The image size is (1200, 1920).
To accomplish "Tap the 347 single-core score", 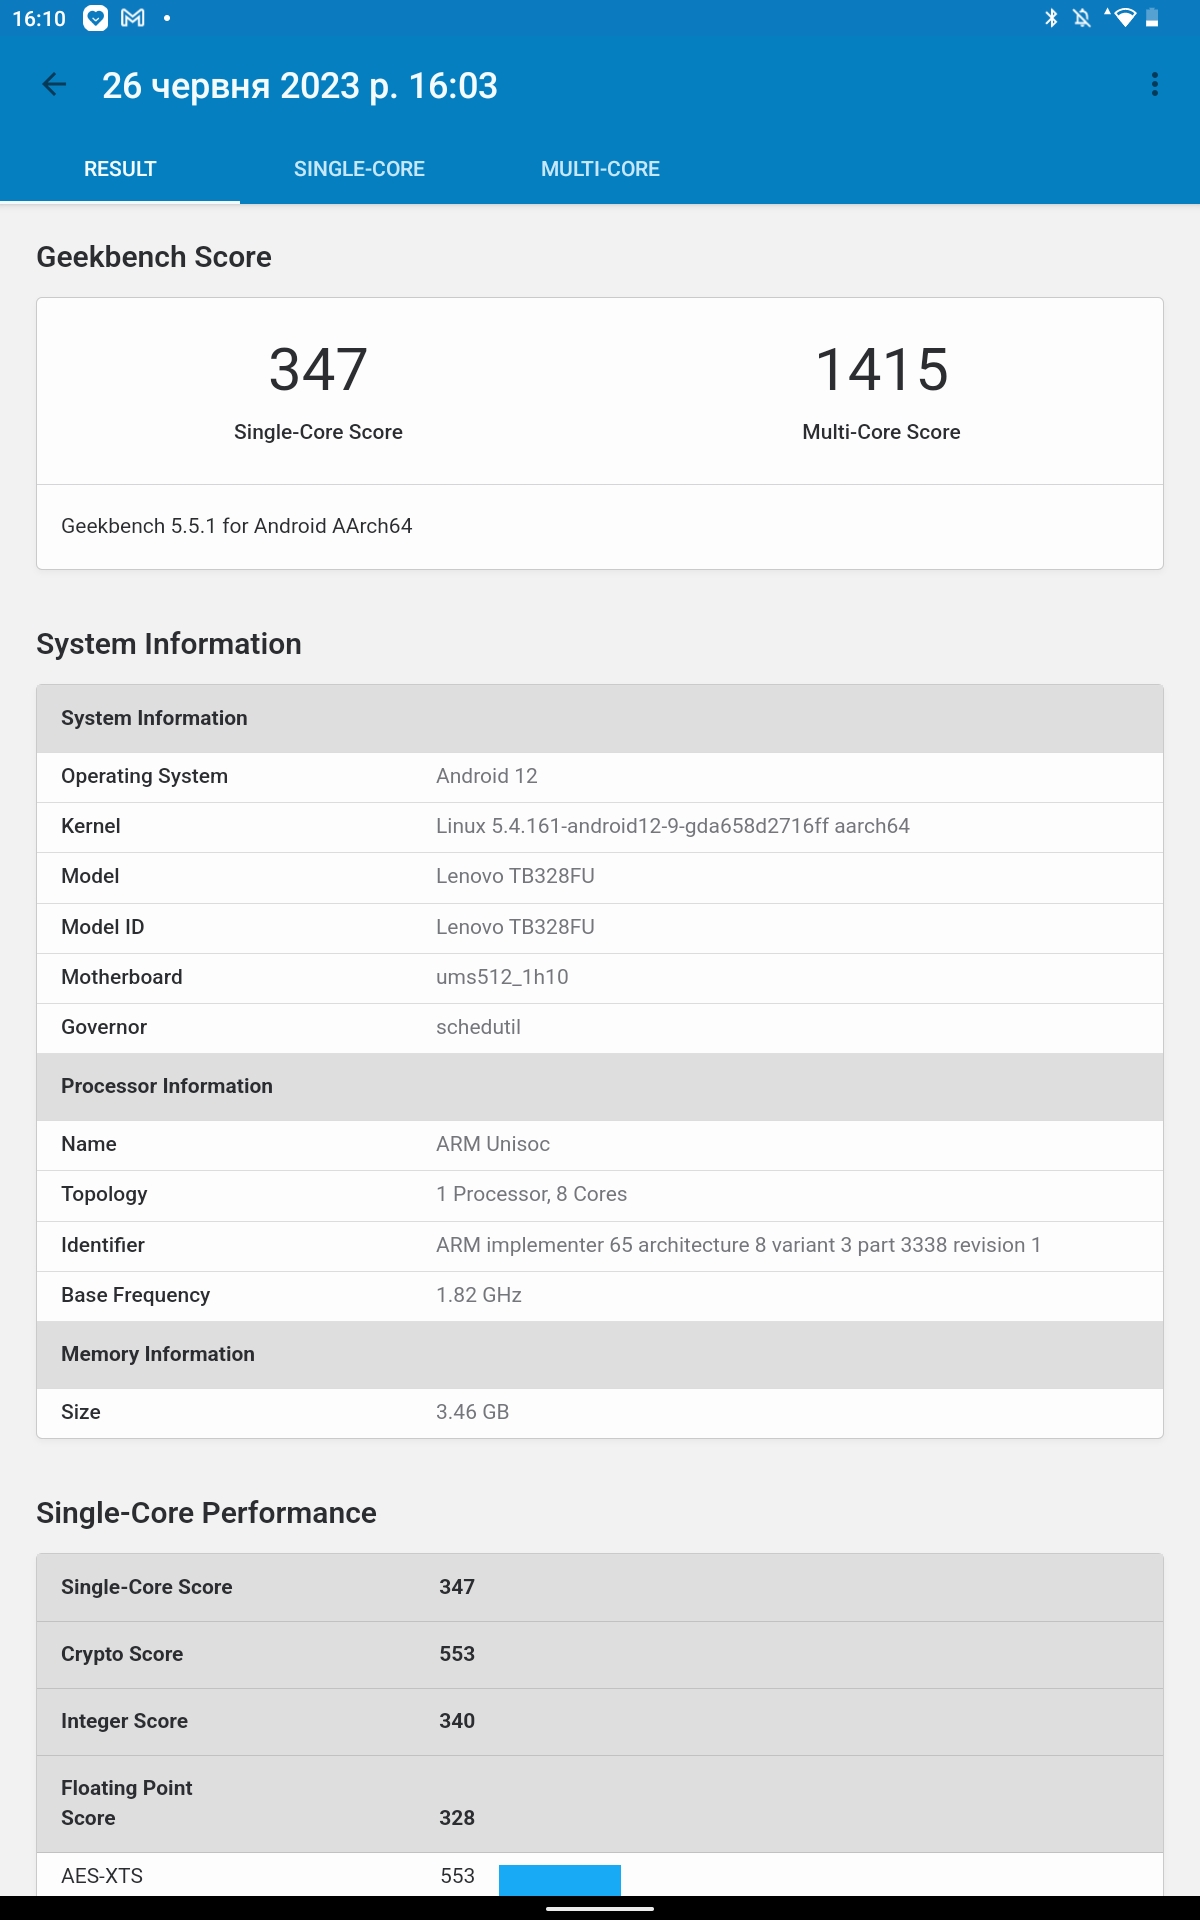I will click(x=318, y=370).
